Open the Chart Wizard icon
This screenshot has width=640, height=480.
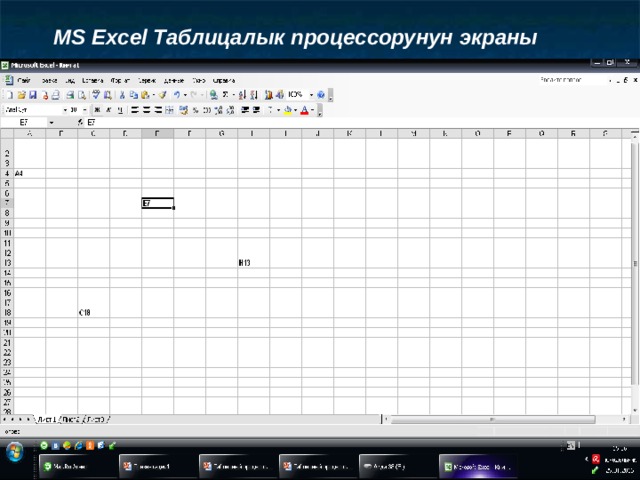point(268,95)
